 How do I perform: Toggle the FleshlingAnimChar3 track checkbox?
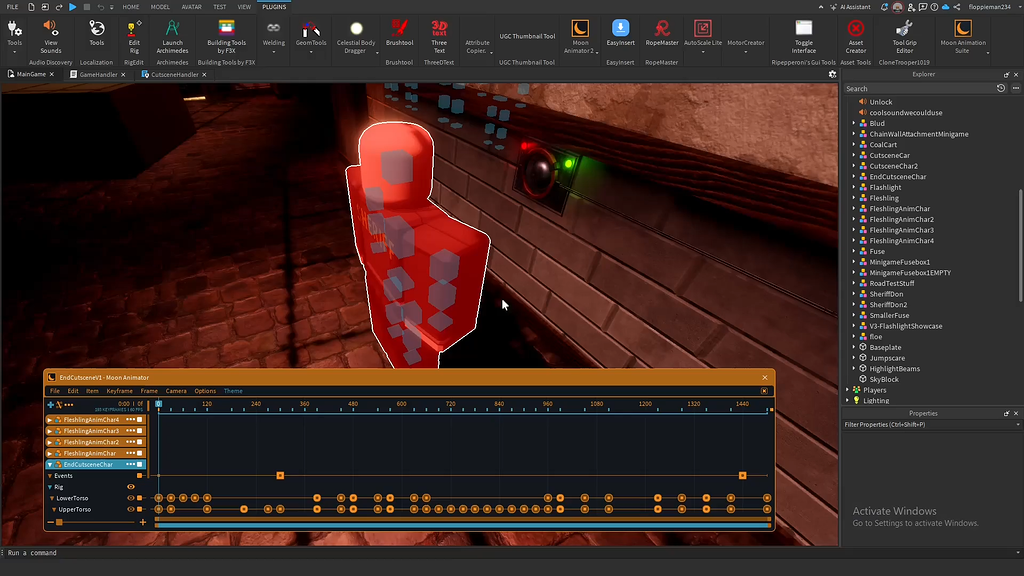tap(140, 431)
